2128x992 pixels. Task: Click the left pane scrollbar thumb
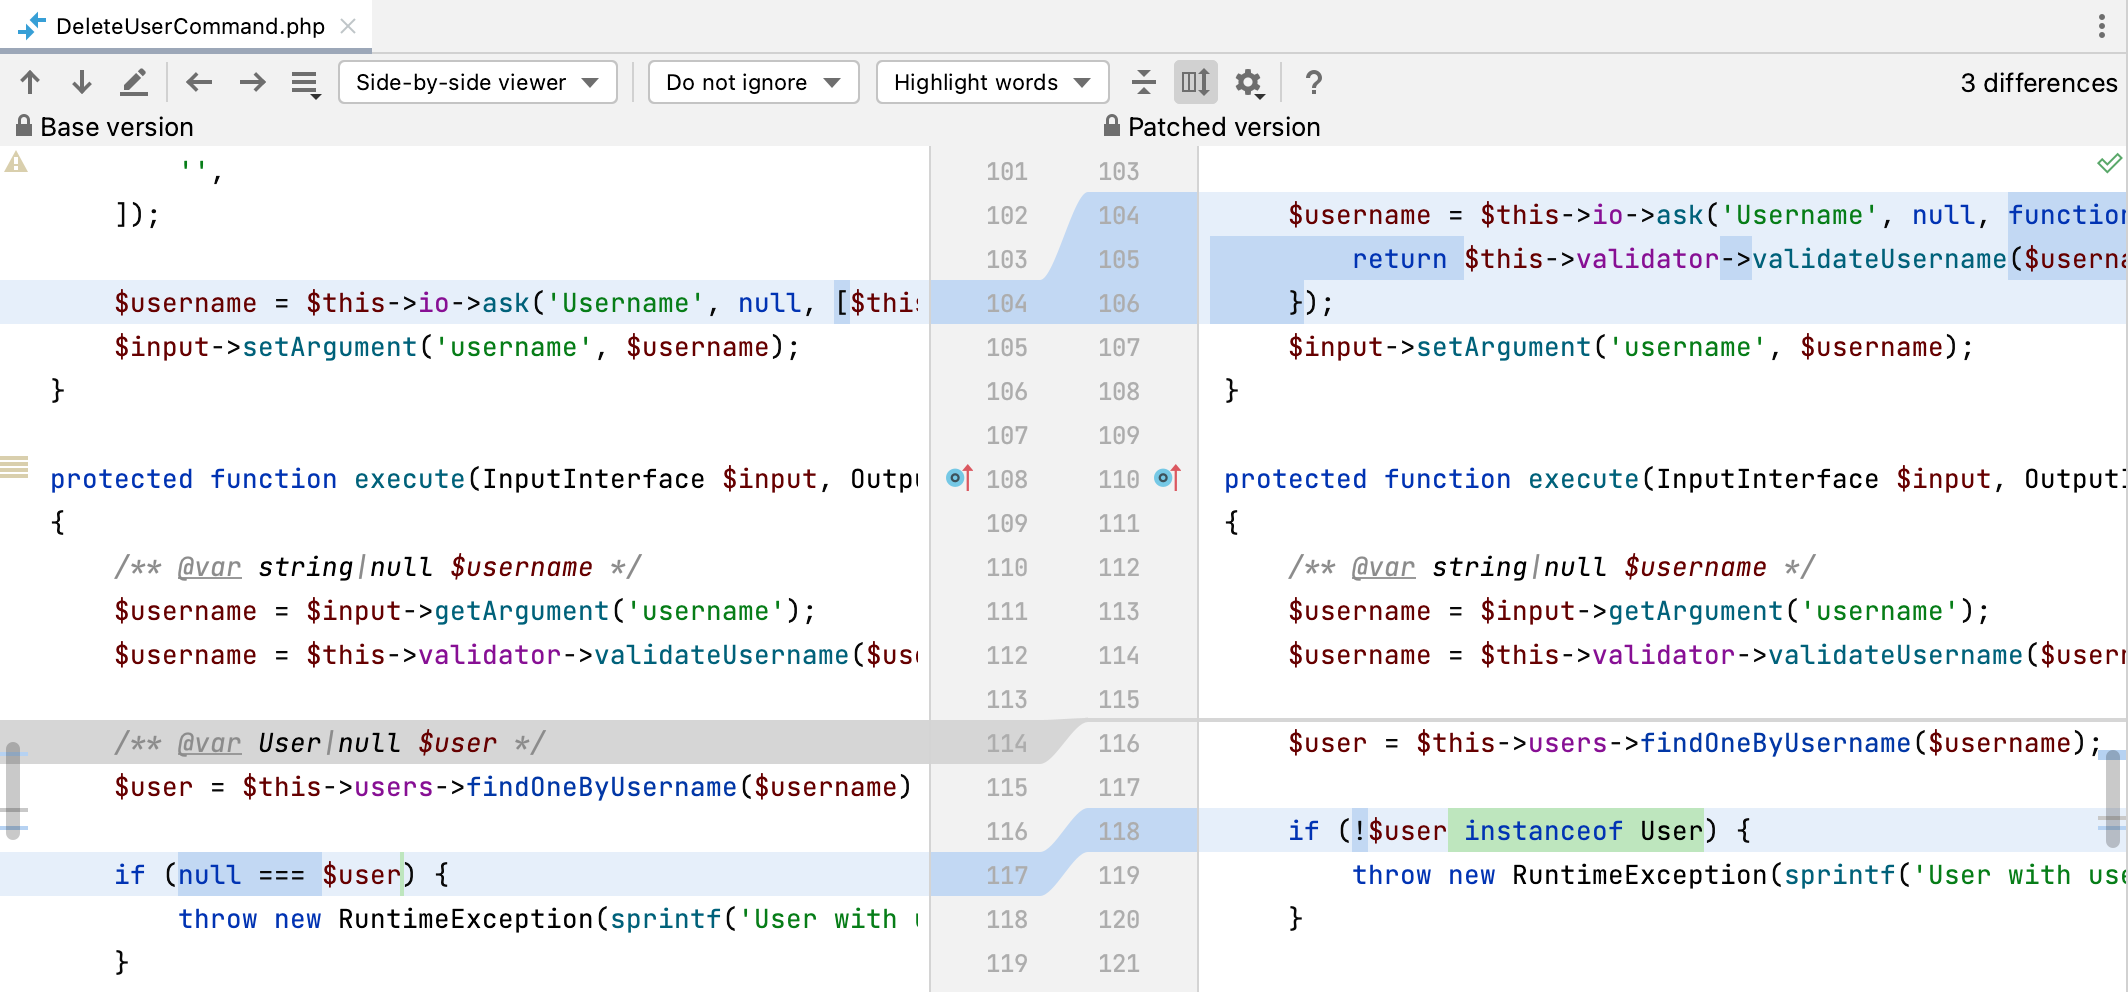pos(13,789)
